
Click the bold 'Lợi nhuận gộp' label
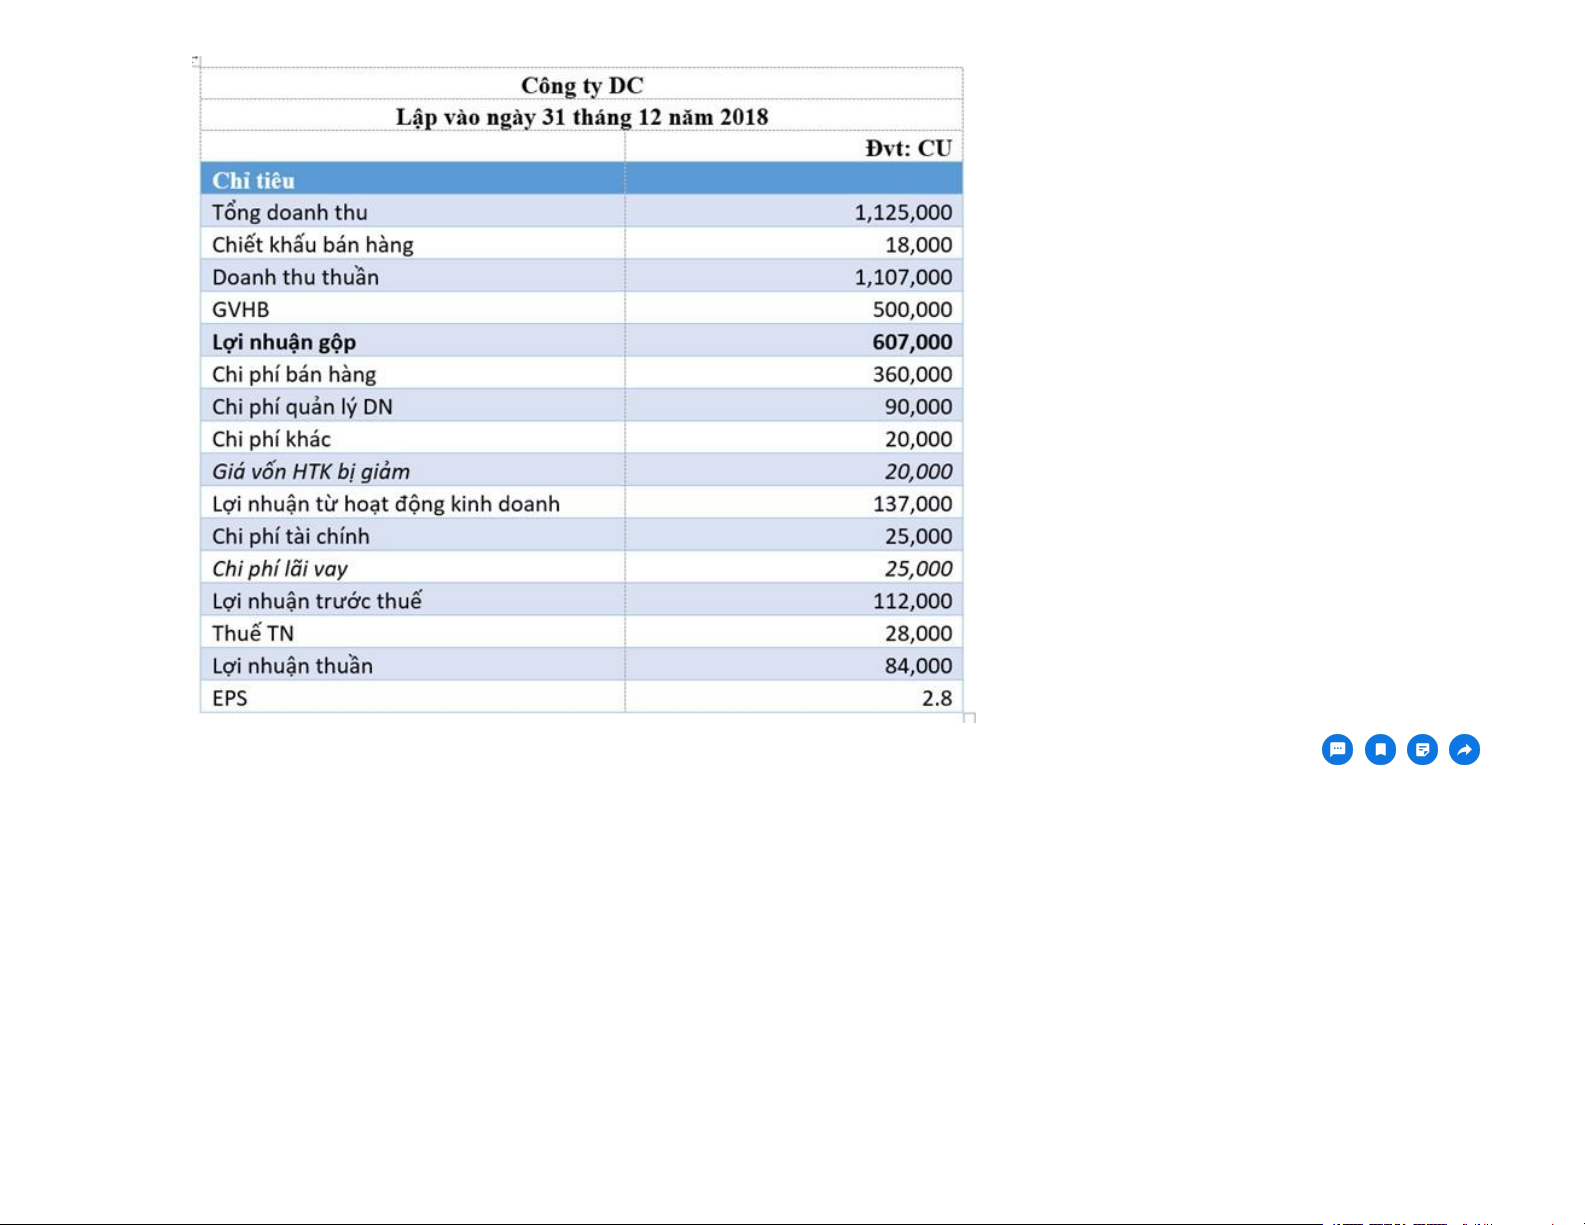[284, 342]
